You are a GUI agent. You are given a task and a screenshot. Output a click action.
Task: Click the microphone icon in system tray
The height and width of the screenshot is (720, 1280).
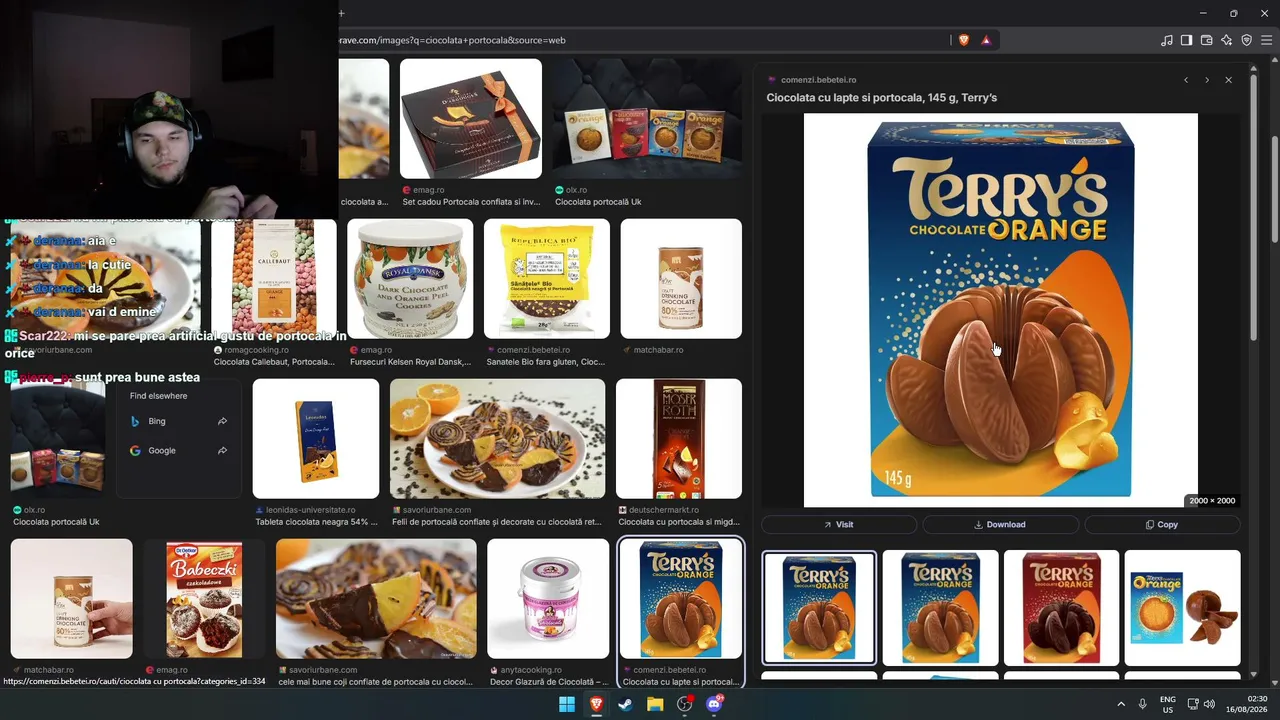(x=1143, y=704)
